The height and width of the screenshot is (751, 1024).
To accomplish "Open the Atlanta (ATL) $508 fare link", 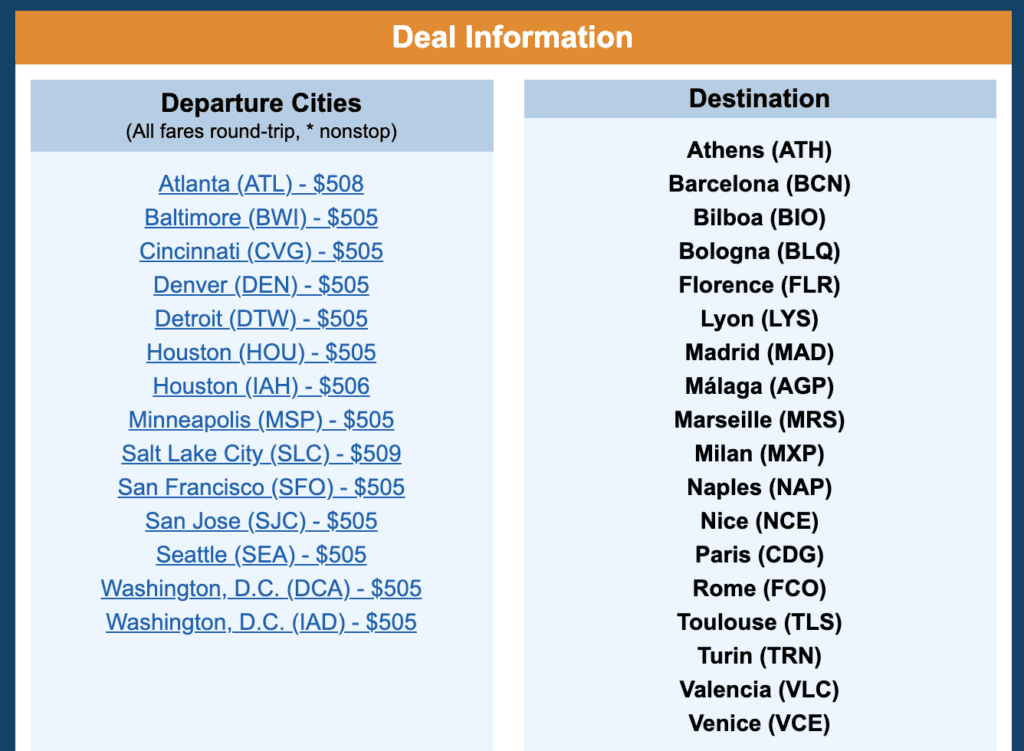I will (x=261, y=184).
